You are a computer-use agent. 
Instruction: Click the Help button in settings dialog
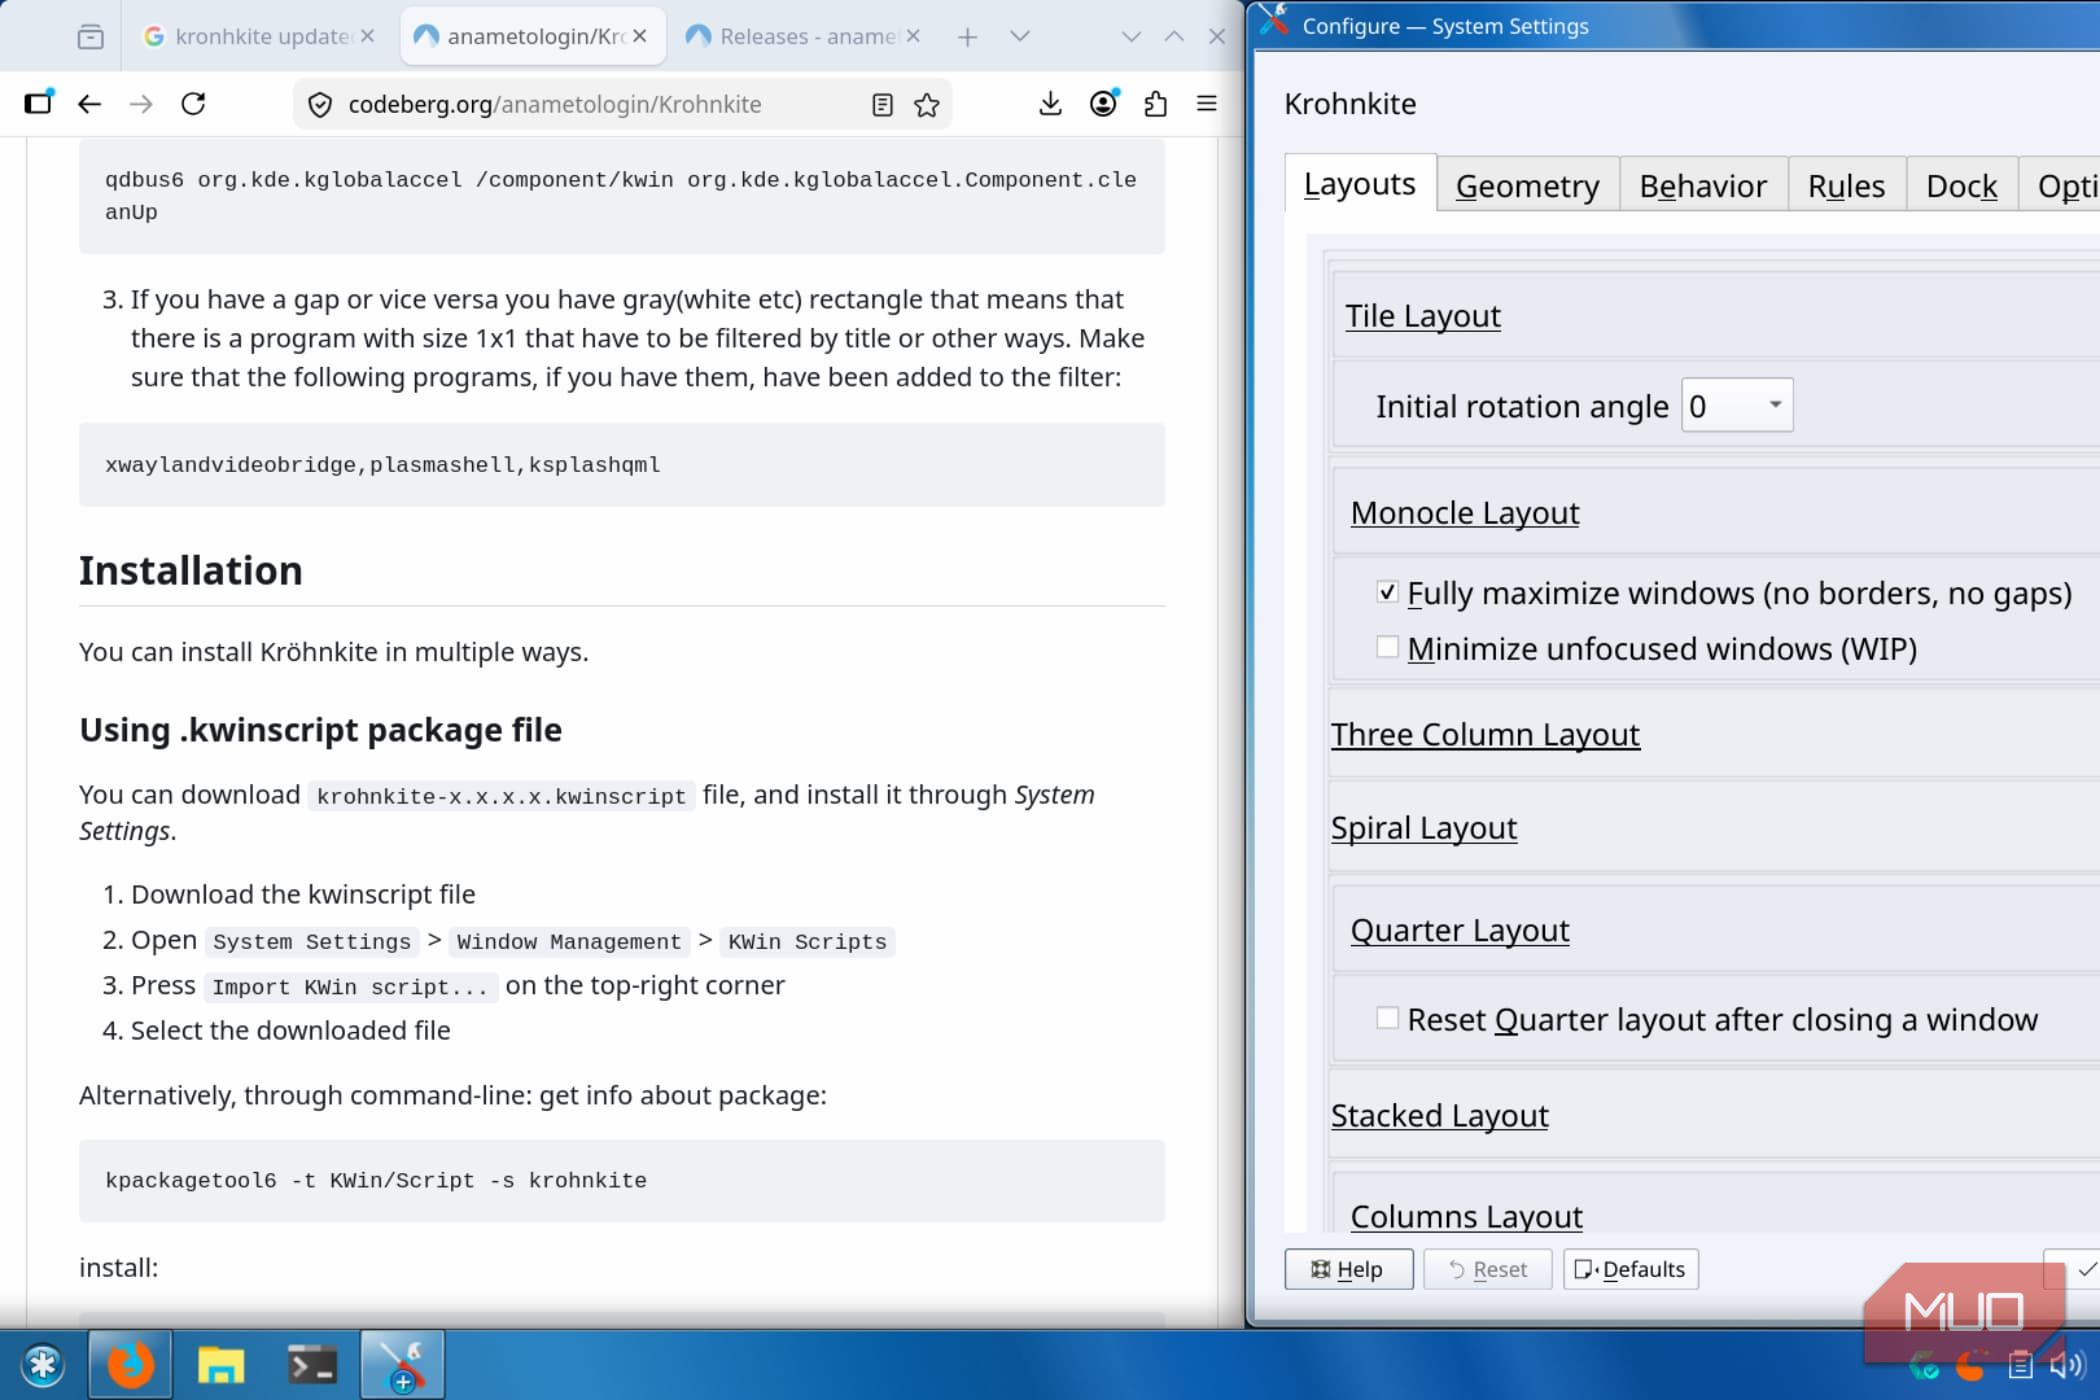coord(1349,1269)
